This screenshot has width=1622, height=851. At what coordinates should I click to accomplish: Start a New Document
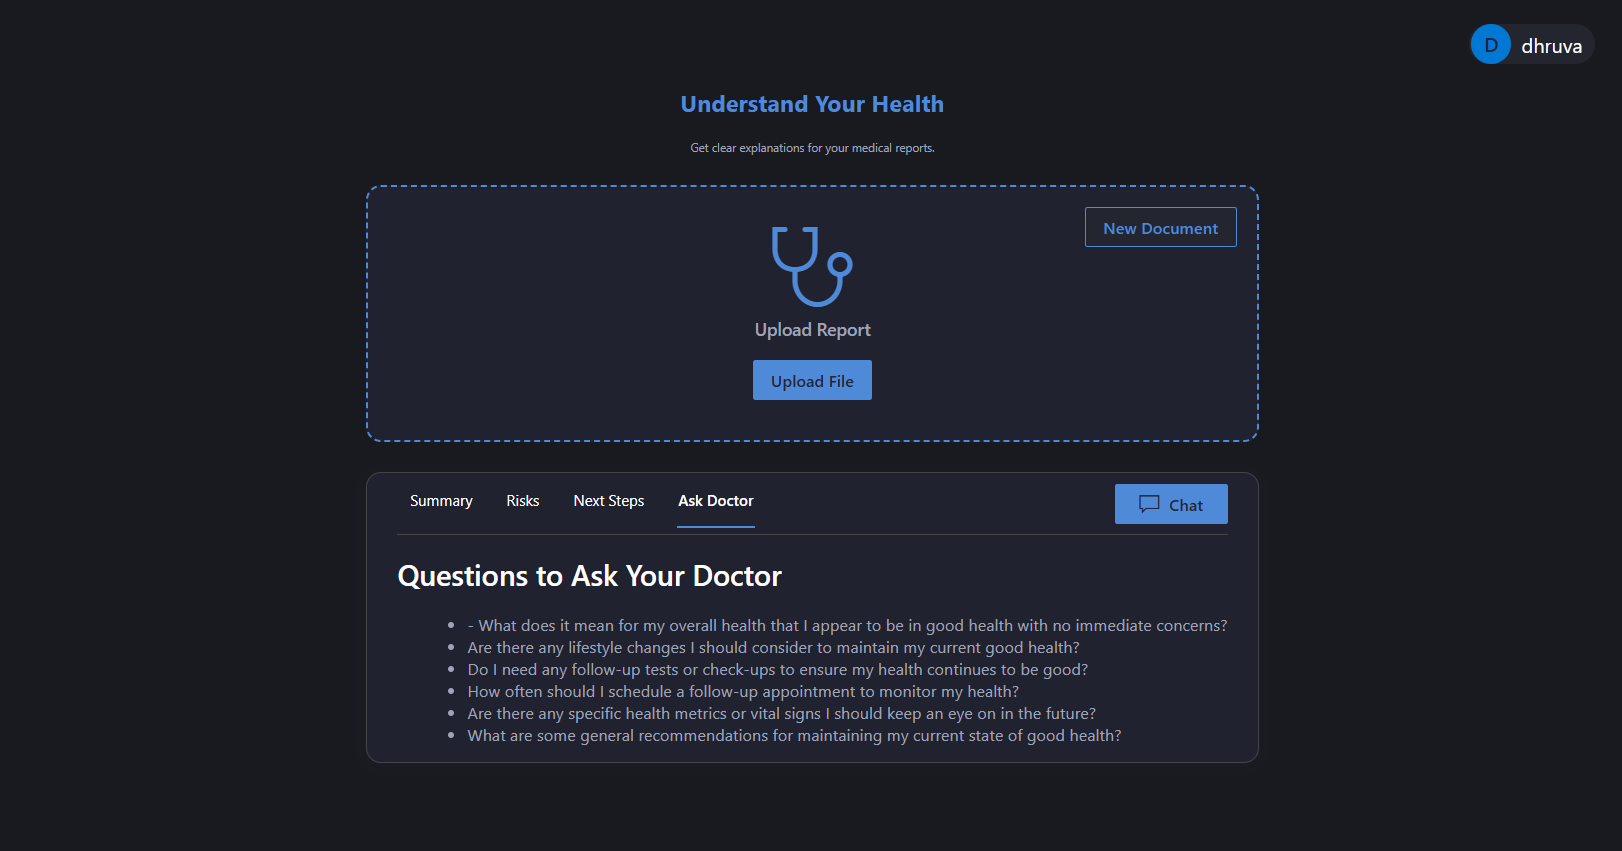1160,228
